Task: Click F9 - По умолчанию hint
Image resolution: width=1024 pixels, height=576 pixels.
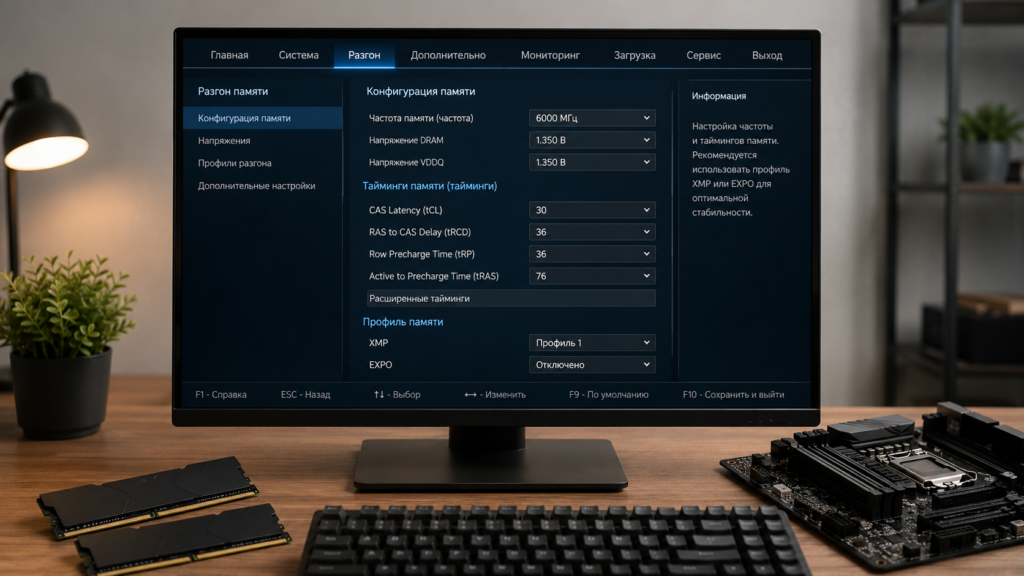Action: click(x=609, y=394)
